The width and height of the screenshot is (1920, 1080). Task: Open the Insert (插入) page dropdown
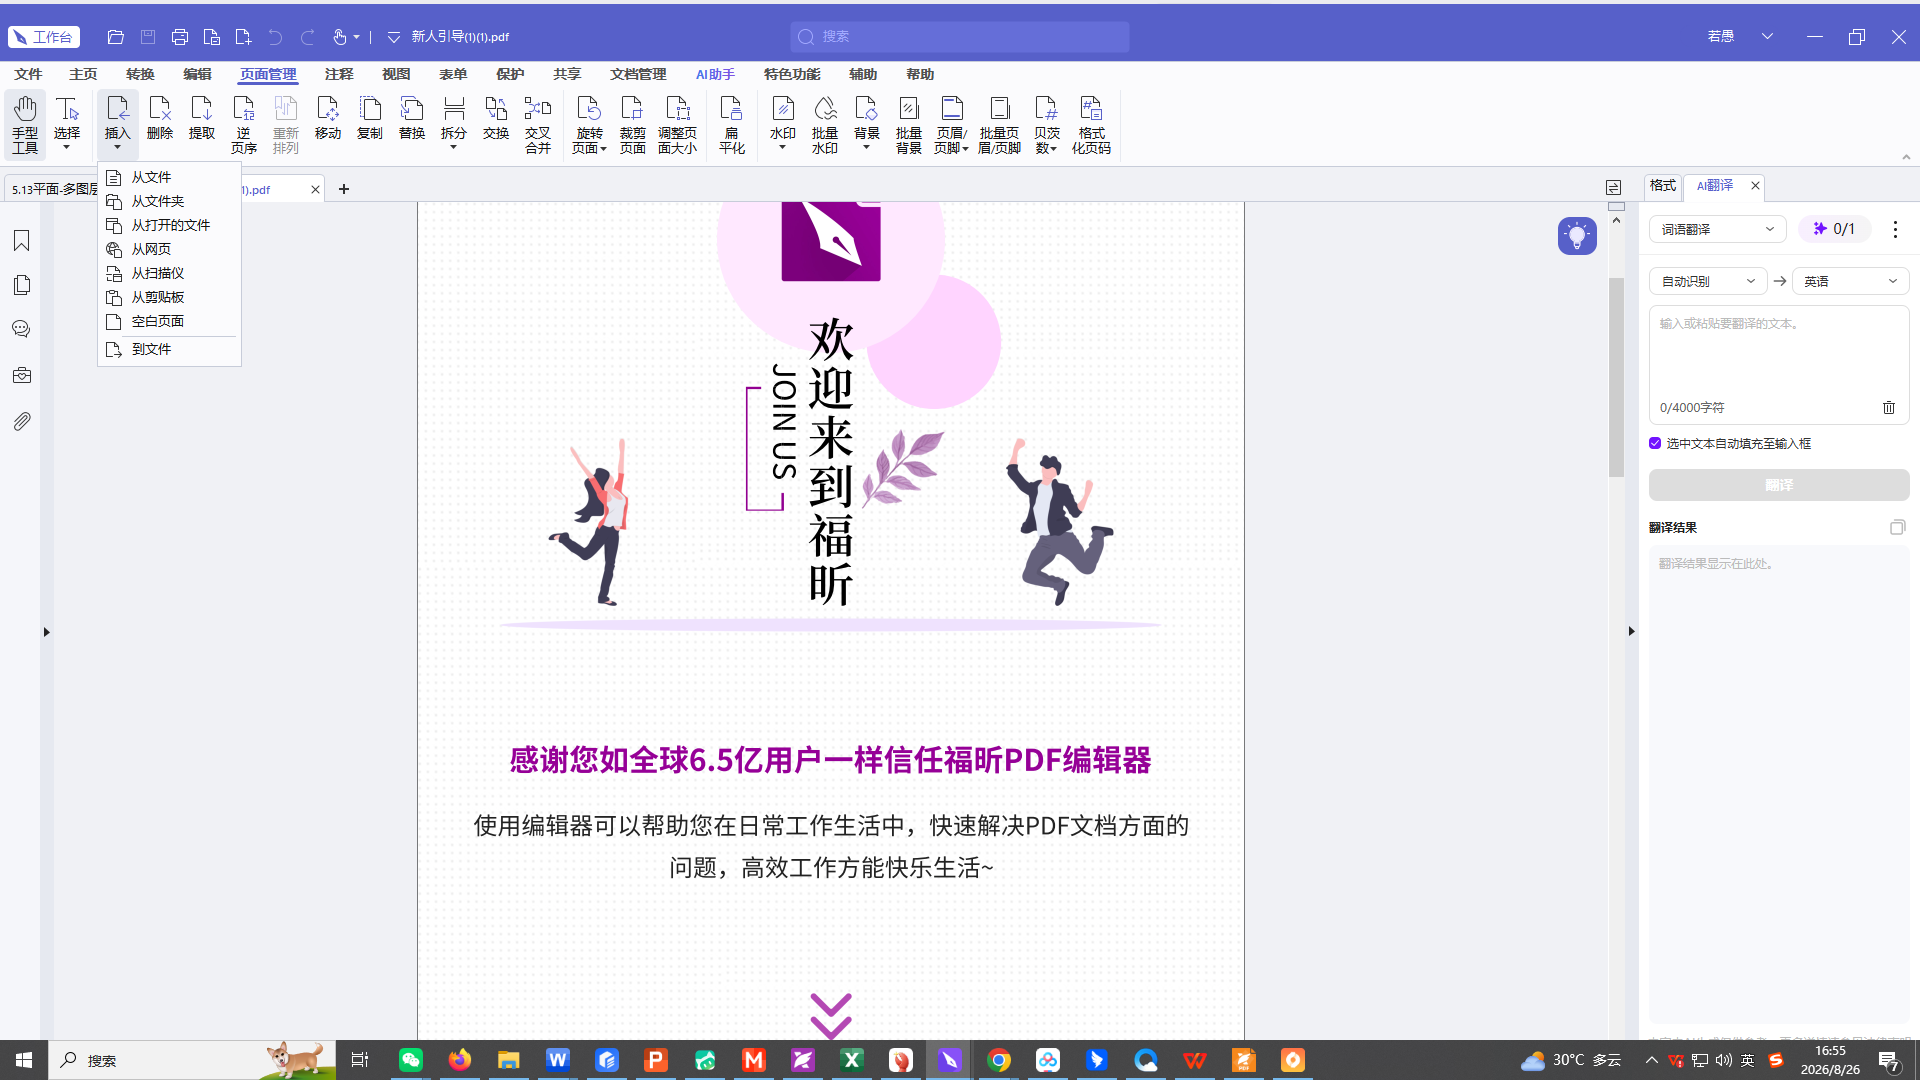tap(117, 124)
